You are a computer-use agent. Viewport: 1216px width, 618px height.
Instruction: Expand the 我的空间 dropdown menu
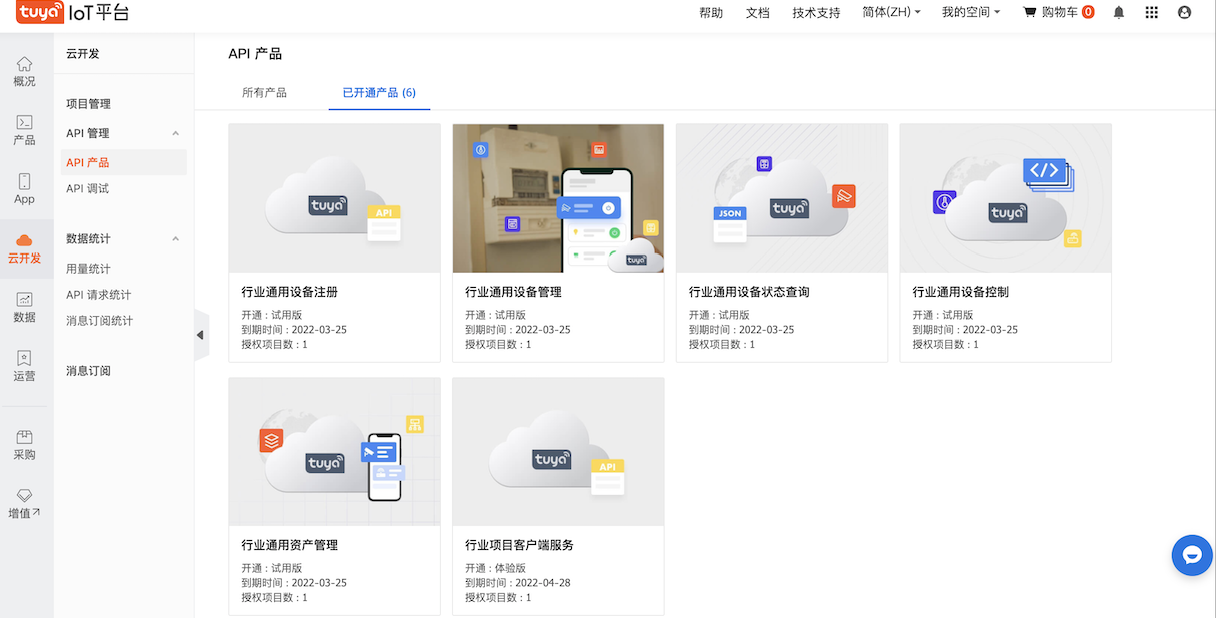tap(970, 13)
